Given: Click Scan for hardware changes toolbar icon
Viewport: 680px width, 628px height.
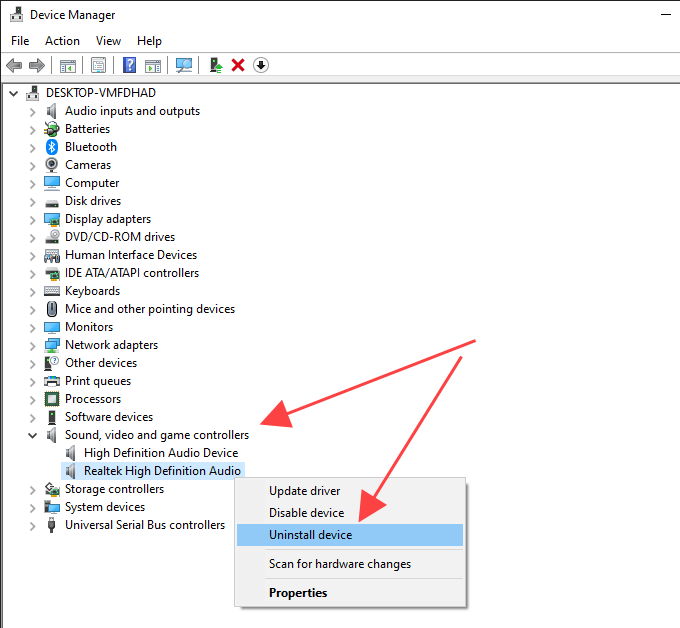Looking at the screenshot, I should point(184,65).
